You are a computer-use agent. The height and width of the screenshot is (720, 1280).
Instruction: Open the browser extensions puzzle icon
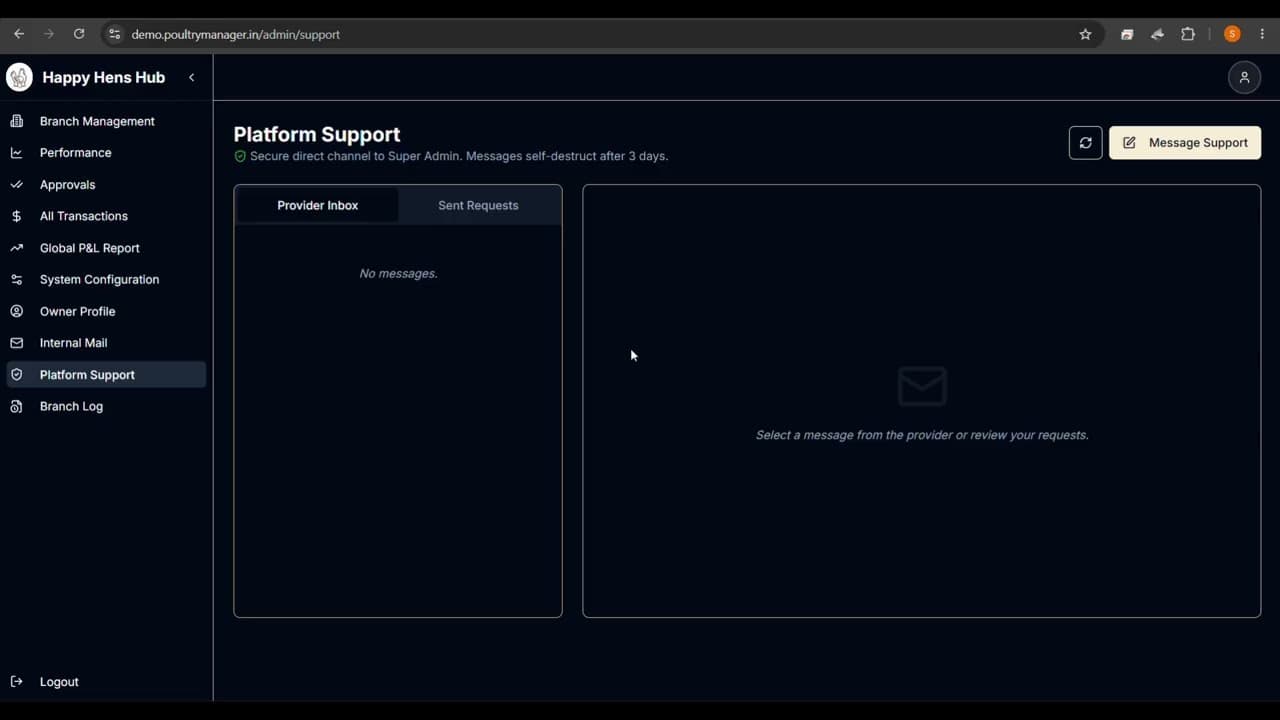click(x=1188, y=34)
